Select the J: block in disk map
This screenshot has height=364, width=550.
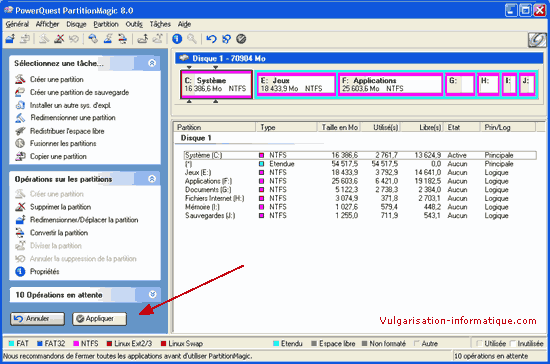(527, 84)
